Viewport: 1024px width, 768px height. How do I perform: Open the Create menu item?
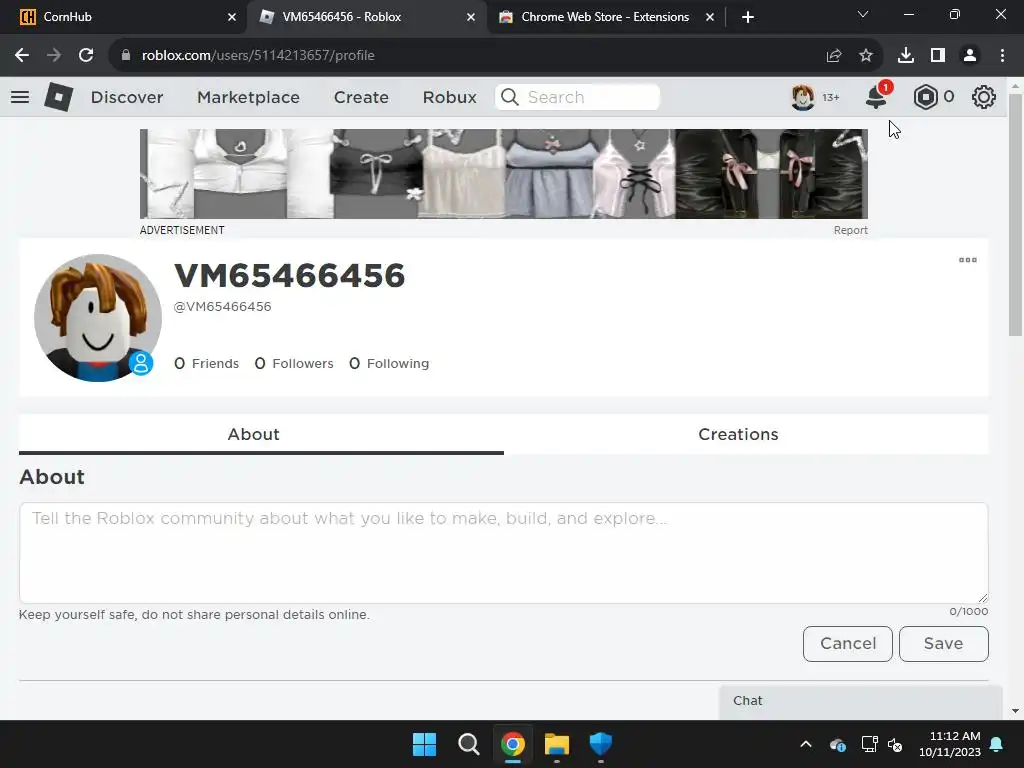361,97
